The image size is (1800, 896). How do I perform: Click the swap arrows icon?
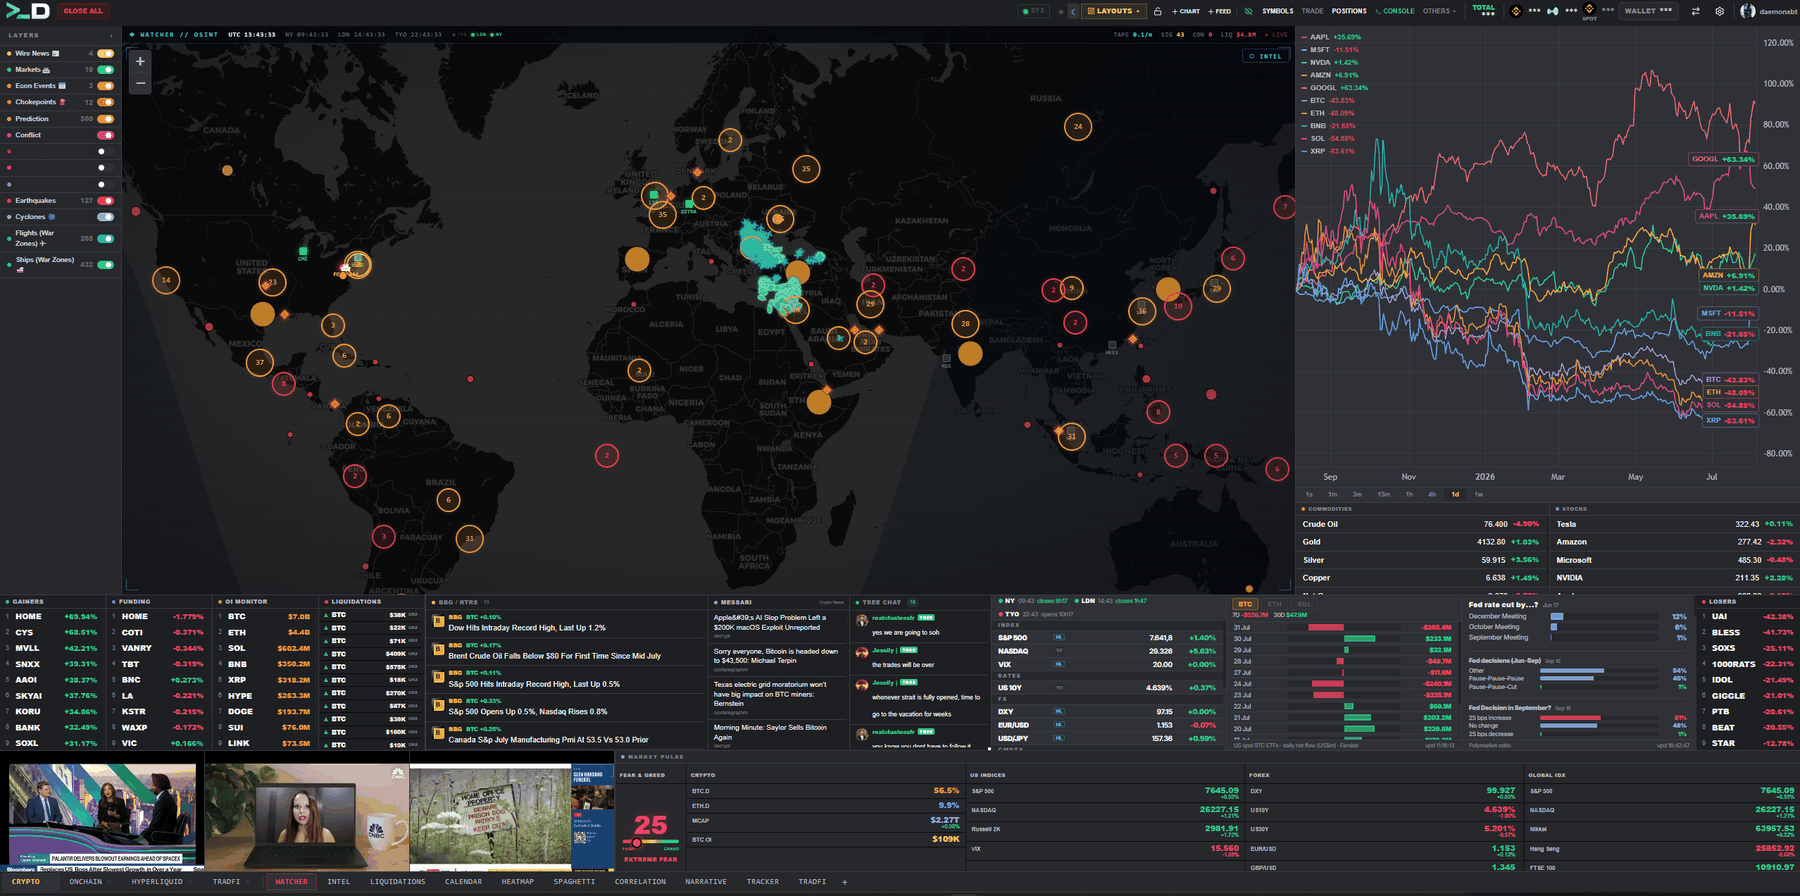1695,11
